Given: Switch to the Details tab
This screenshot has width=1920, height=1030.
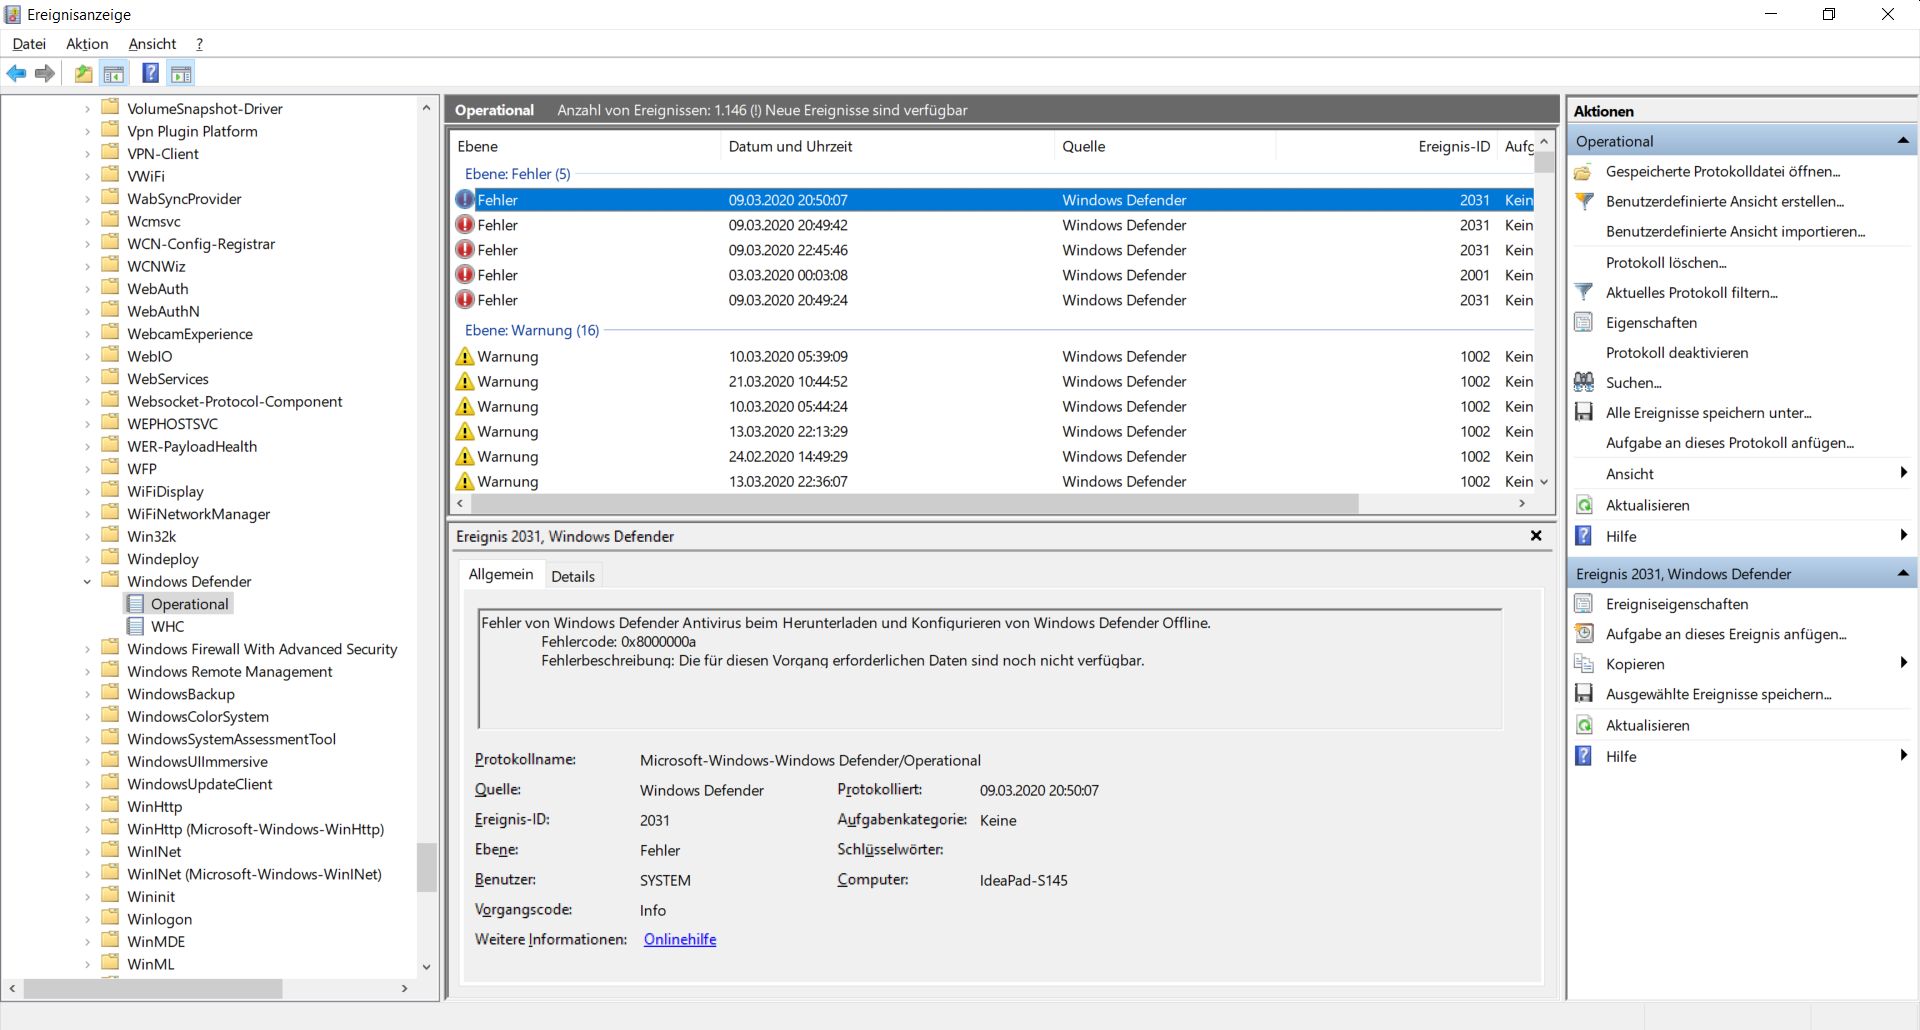Looking at the screenshot, I should click(x=573, y=576).
